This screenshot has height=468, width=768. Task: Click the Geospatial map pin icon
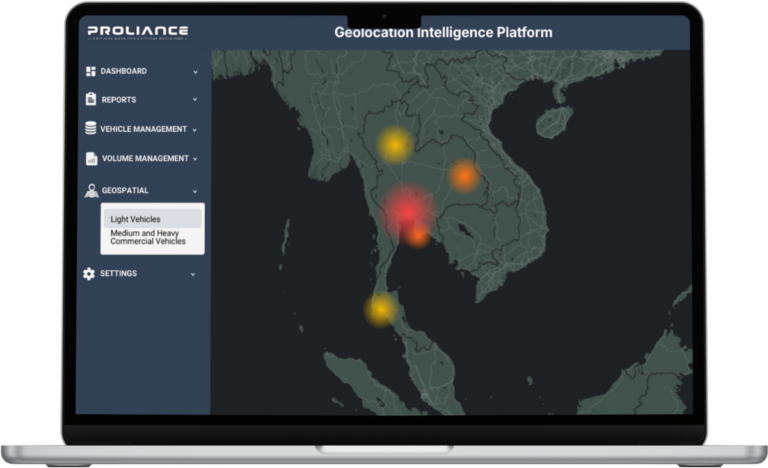click(92, 191)
